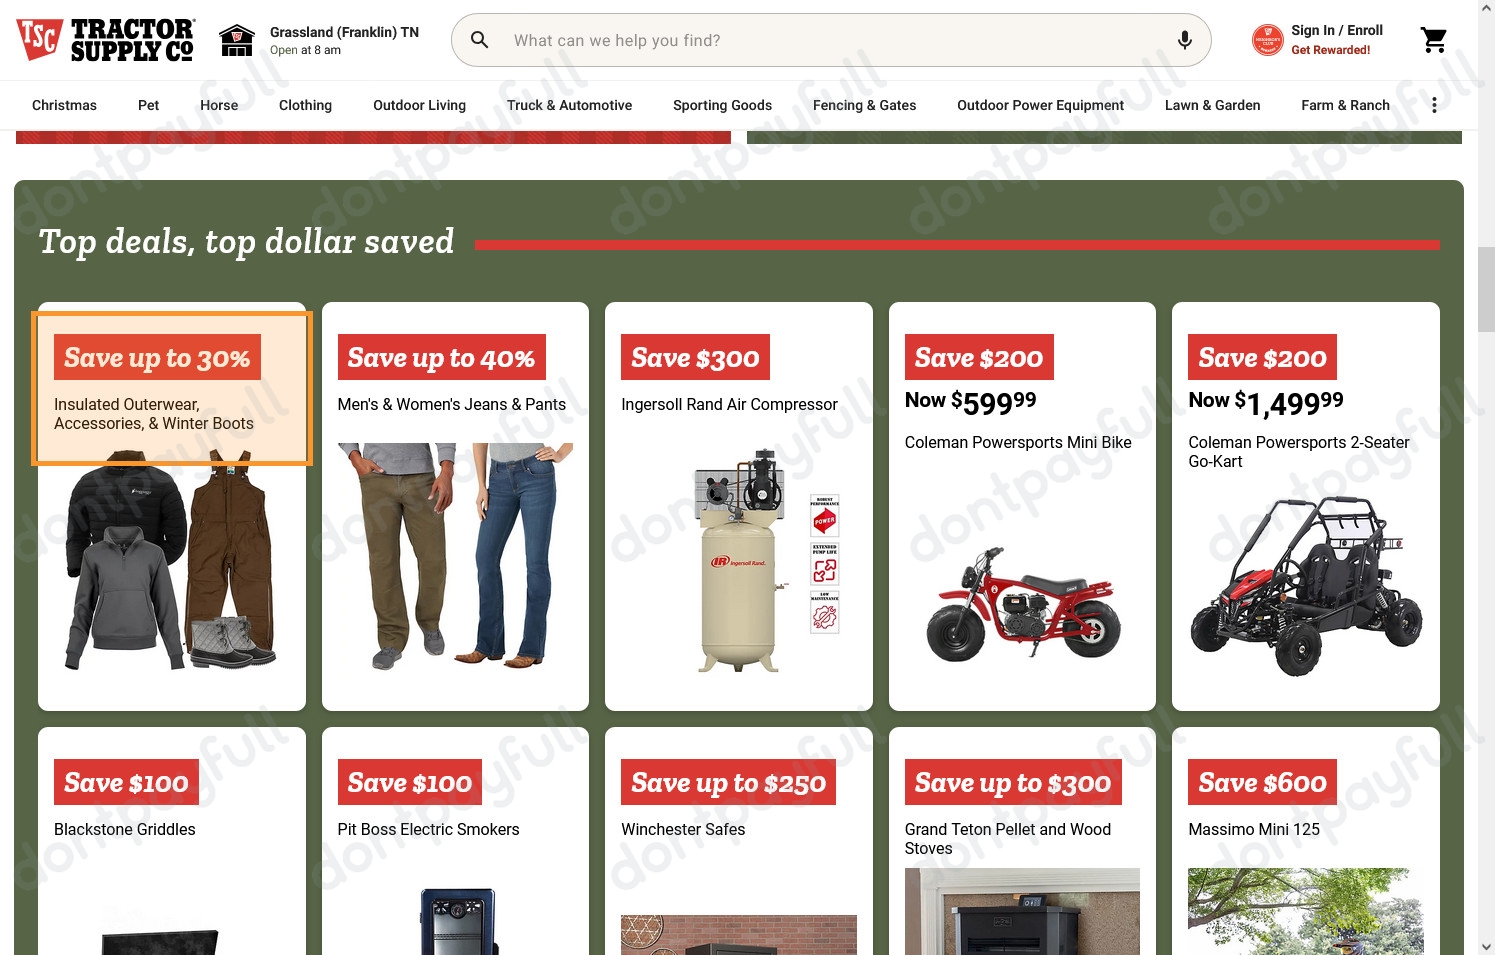Click Save up to 40% jeans badge
The height and width of the screenshot is (955, 1495).
[x=441, y=357]
